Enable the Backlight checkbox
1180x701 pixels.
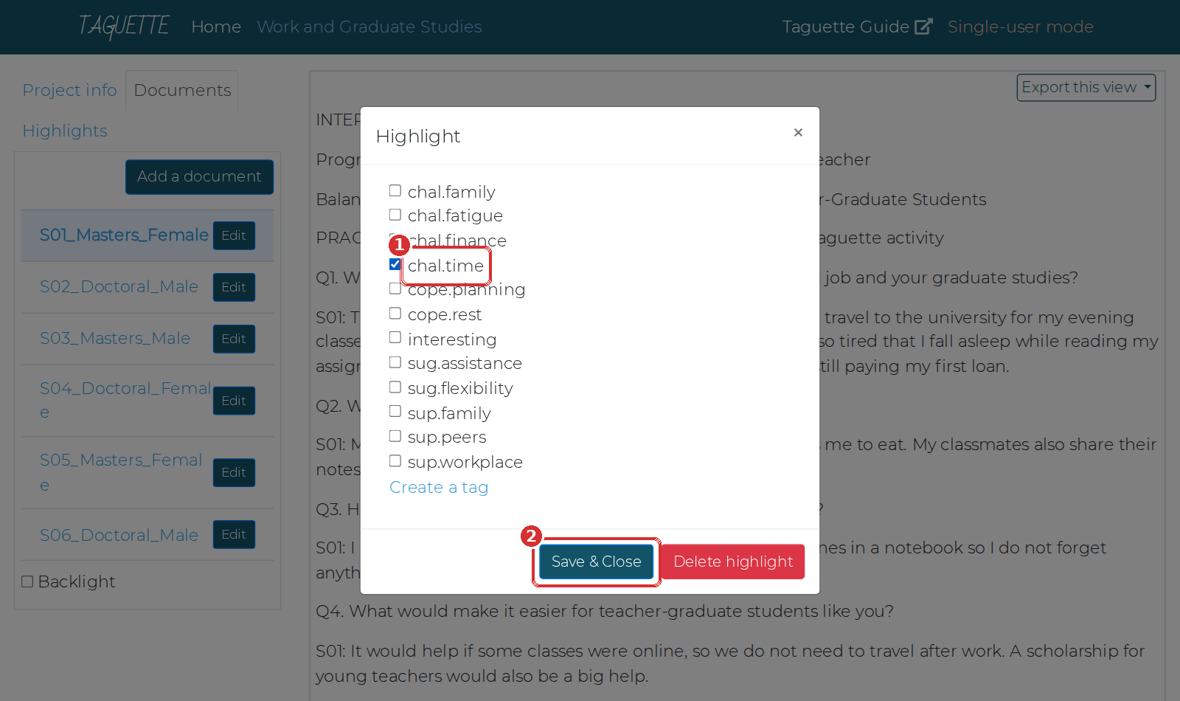(x=27, y=581)
